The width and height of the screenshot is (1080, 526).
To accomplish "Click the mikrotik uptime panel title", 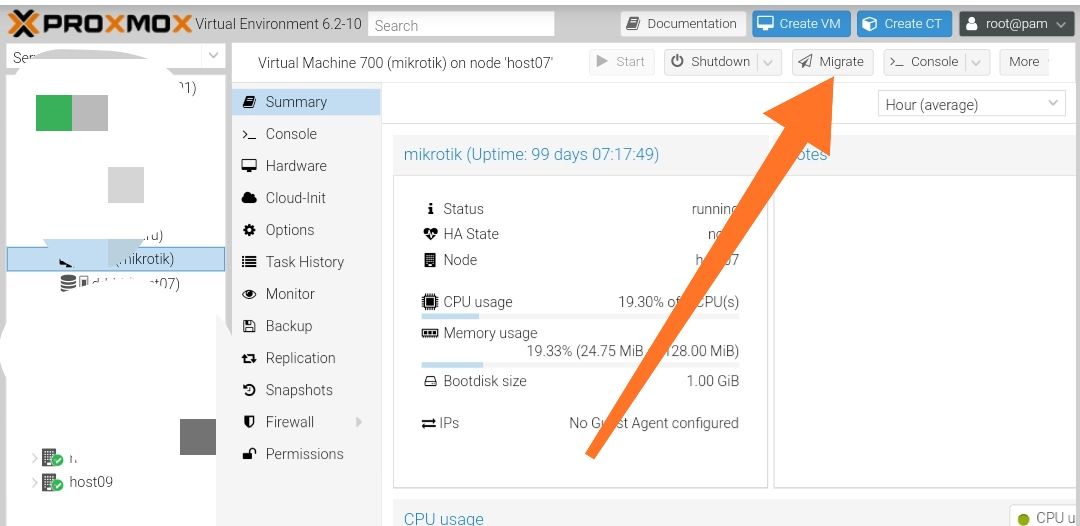I will [x=531, y=154].
